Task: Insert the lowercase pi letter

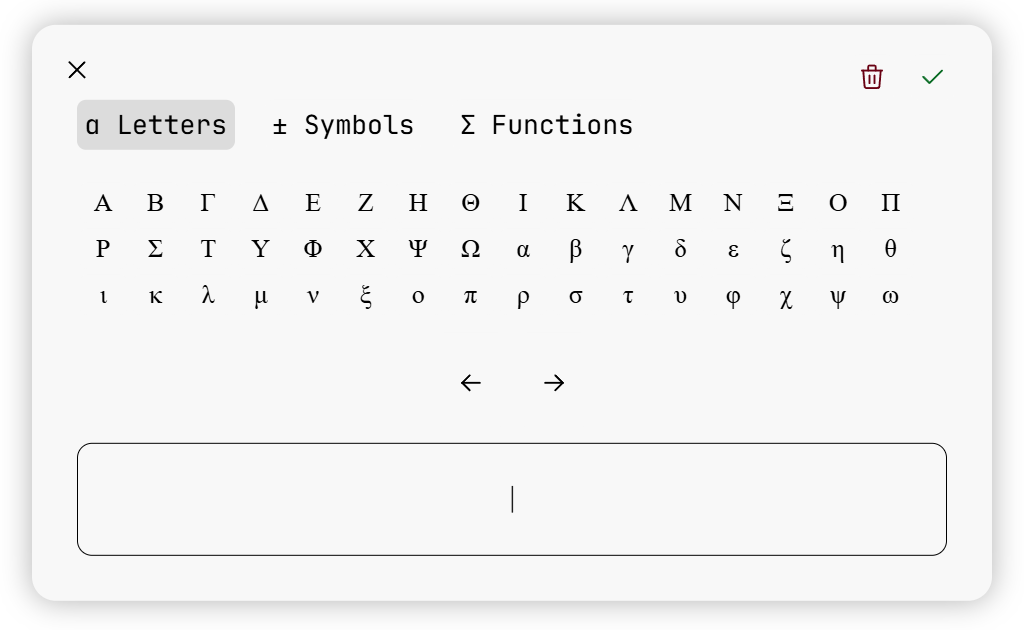Action: [x=470, y=297]
